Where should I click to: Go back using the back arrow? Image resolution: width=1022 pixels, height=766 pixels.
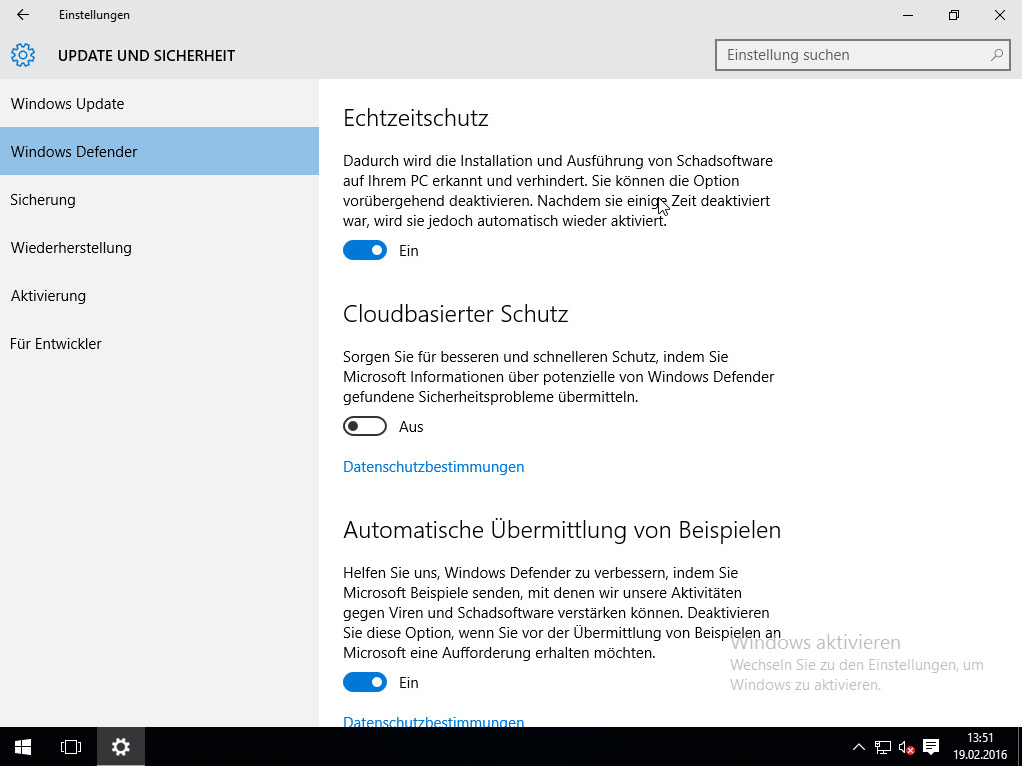click(x=23, y=14)
